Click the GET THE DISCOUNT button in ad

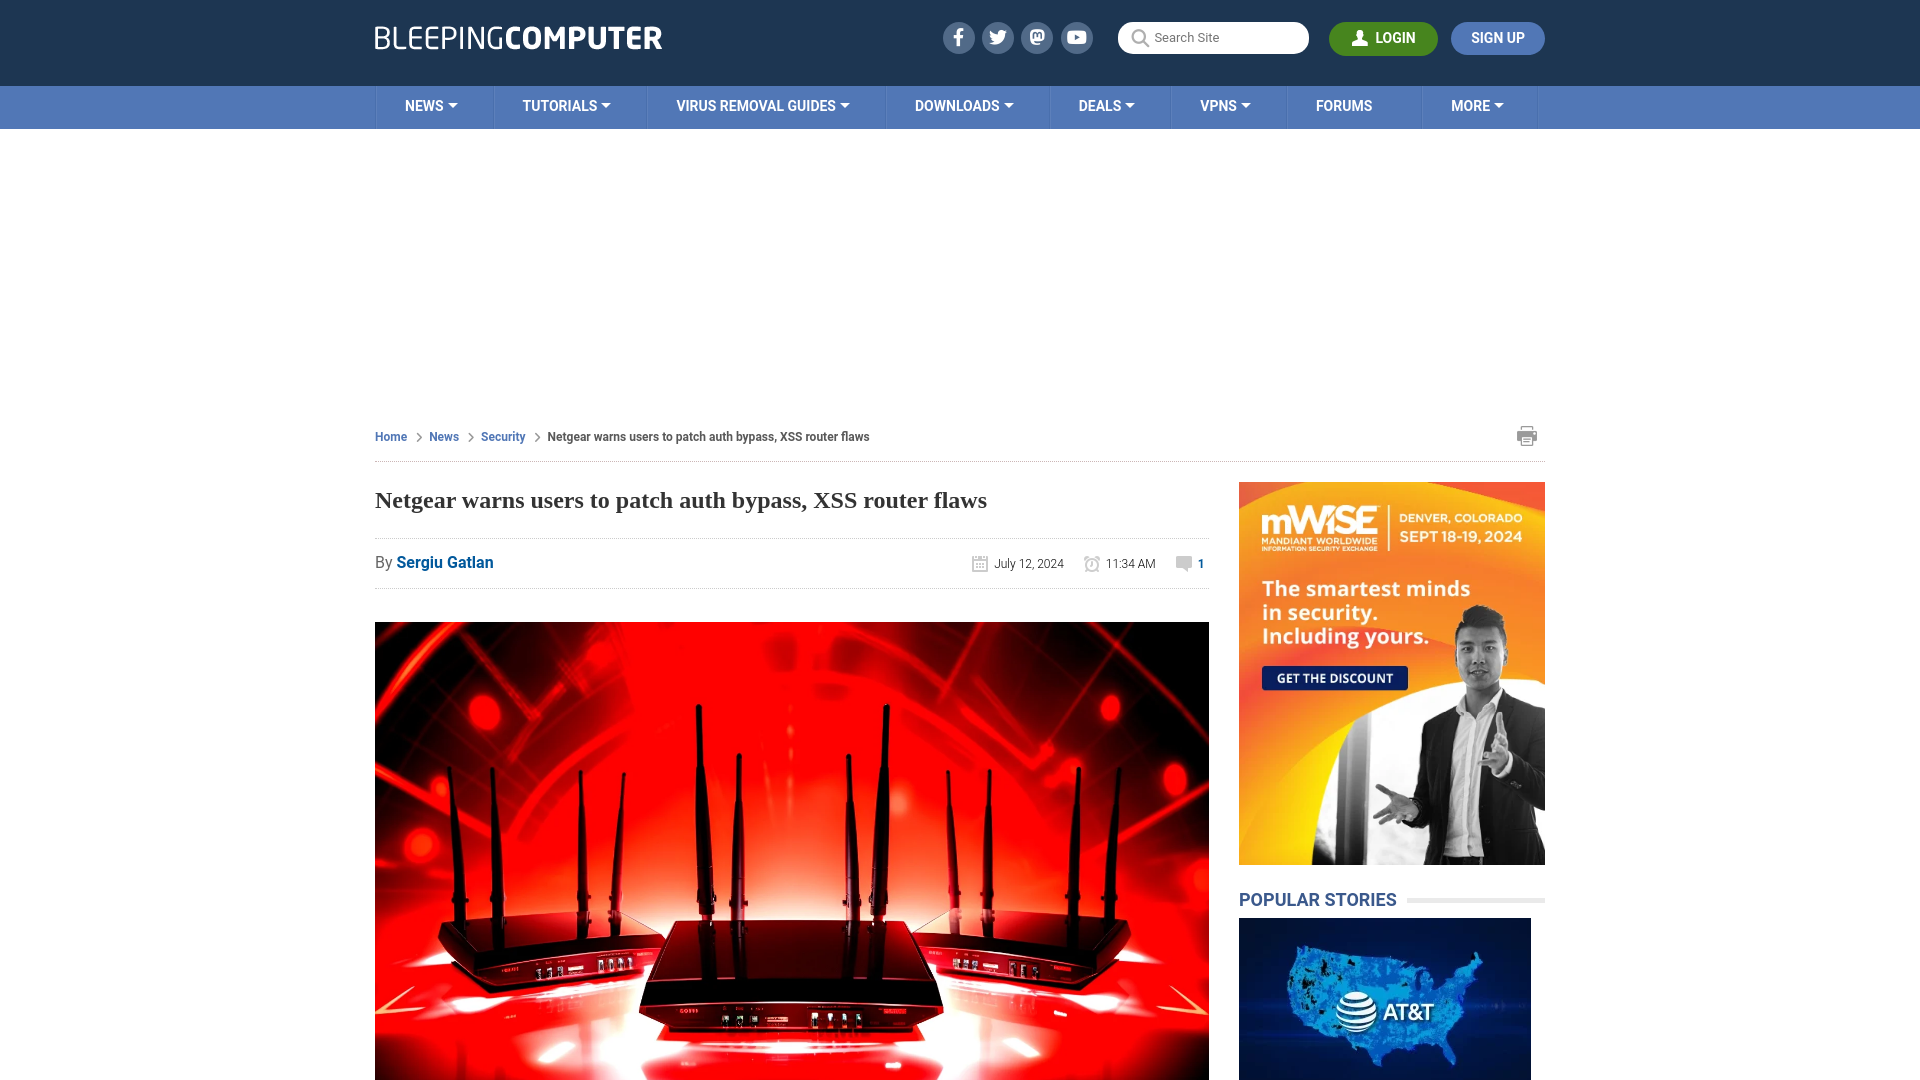point(1333,678)
